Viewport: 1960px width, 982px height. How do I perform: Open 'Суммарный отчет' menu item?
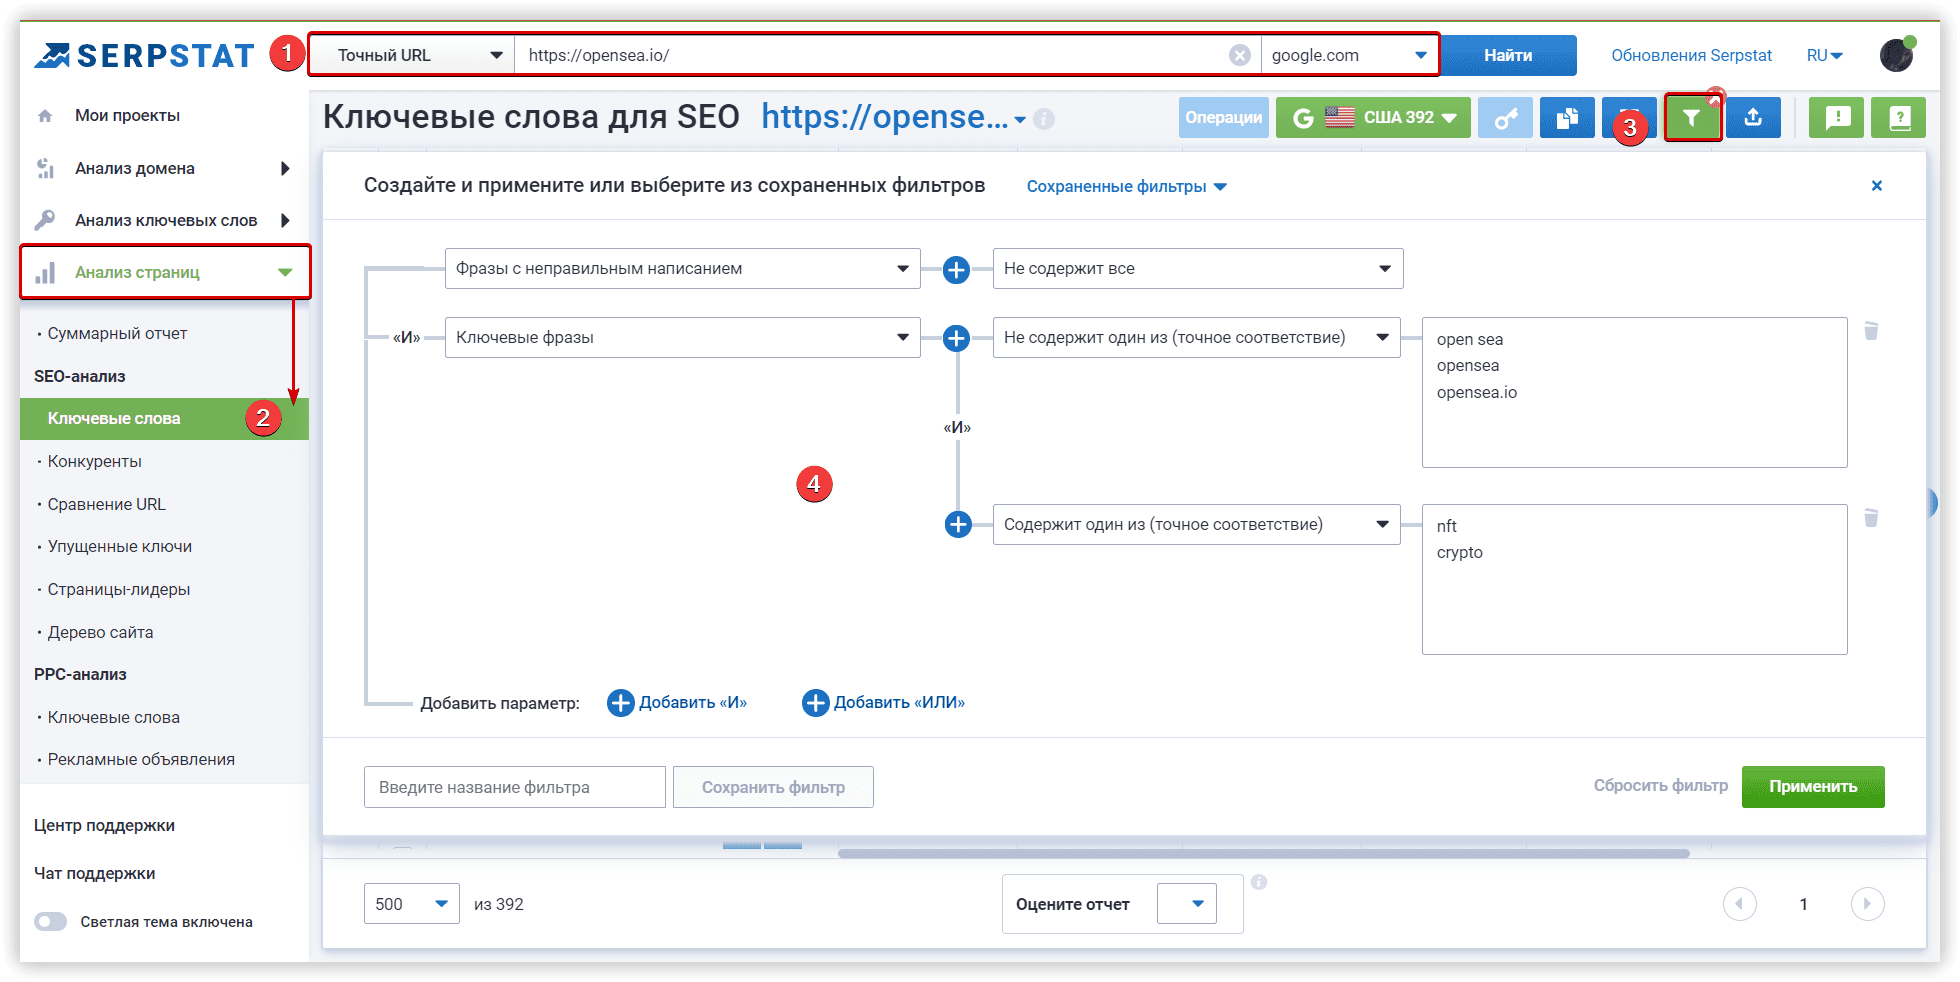coord(117,334)
